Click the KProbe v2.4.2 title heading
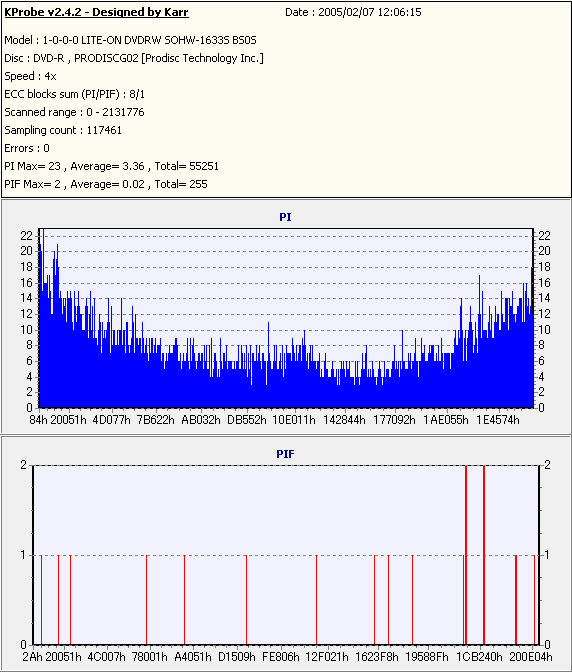 96,12
